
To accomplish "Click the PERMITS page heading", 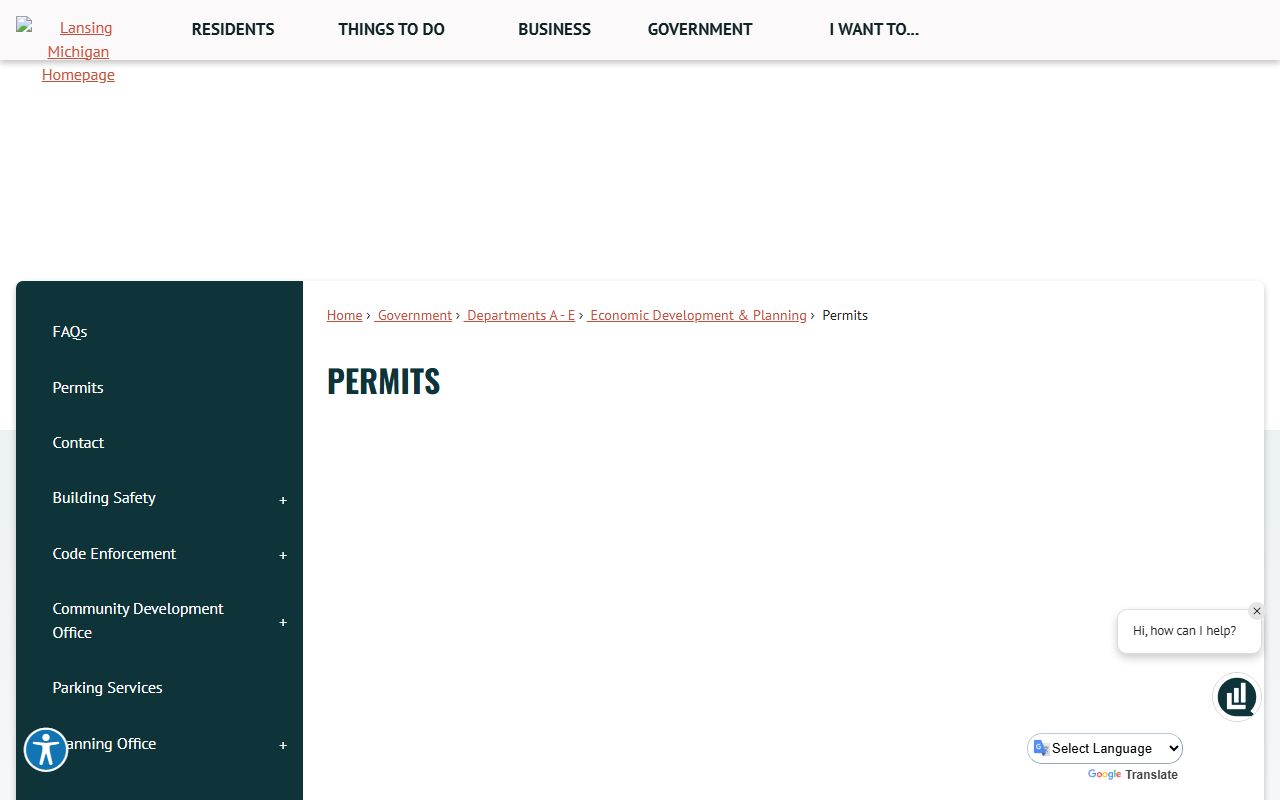I will (383, 381).
